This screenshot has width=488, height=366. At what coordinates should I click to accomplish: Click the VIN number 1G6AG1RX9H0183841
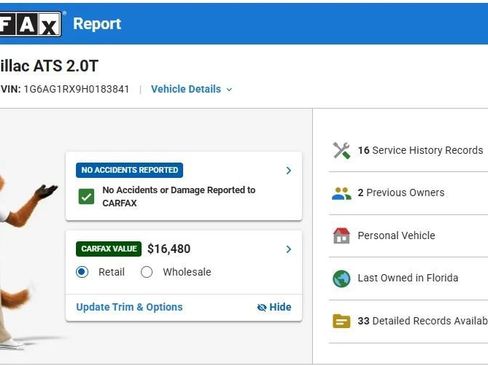[x=76, y=89]
